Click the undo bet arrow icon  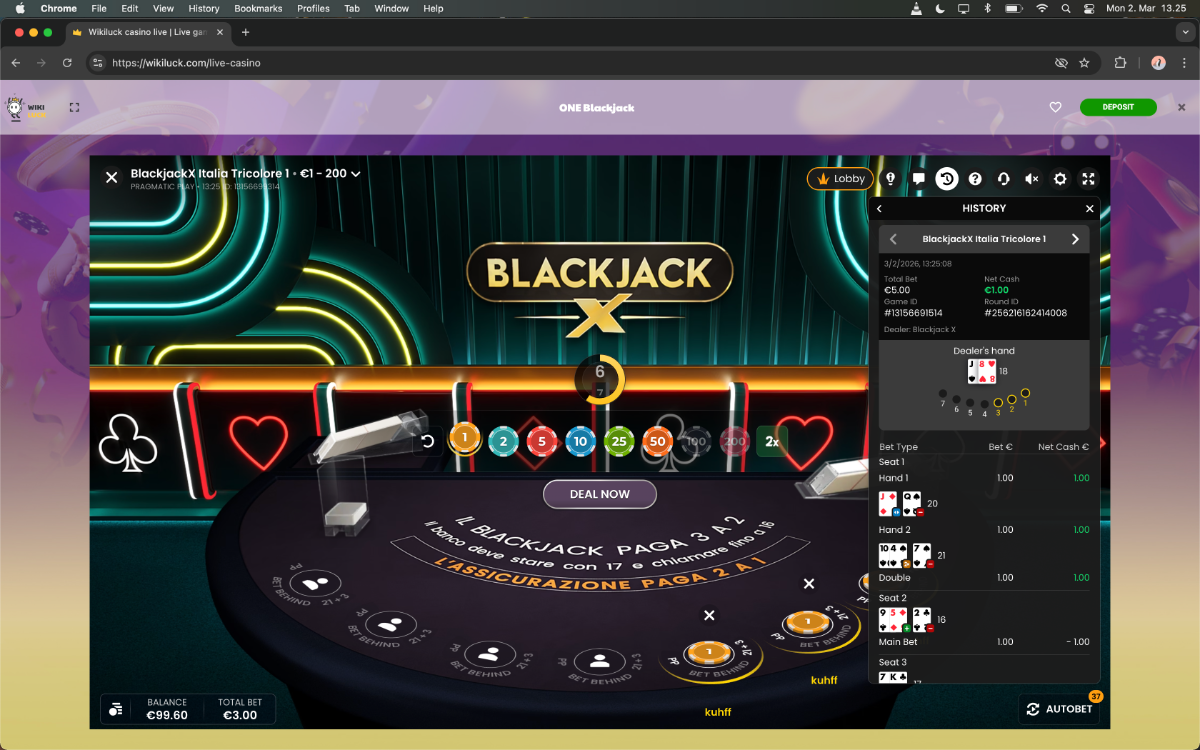(428, 441)
